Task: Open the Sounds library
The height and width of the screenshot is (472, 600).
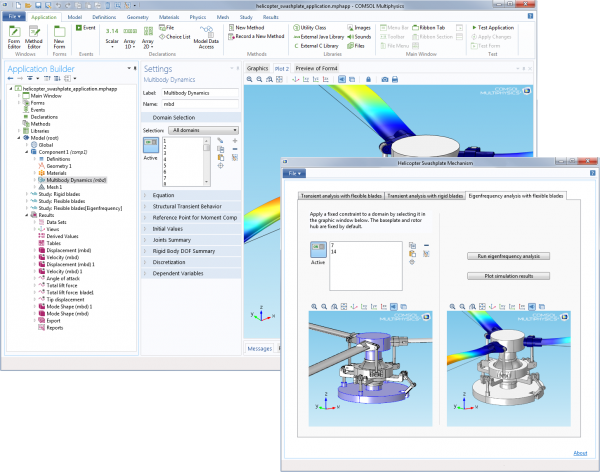Action: [359, 37]
